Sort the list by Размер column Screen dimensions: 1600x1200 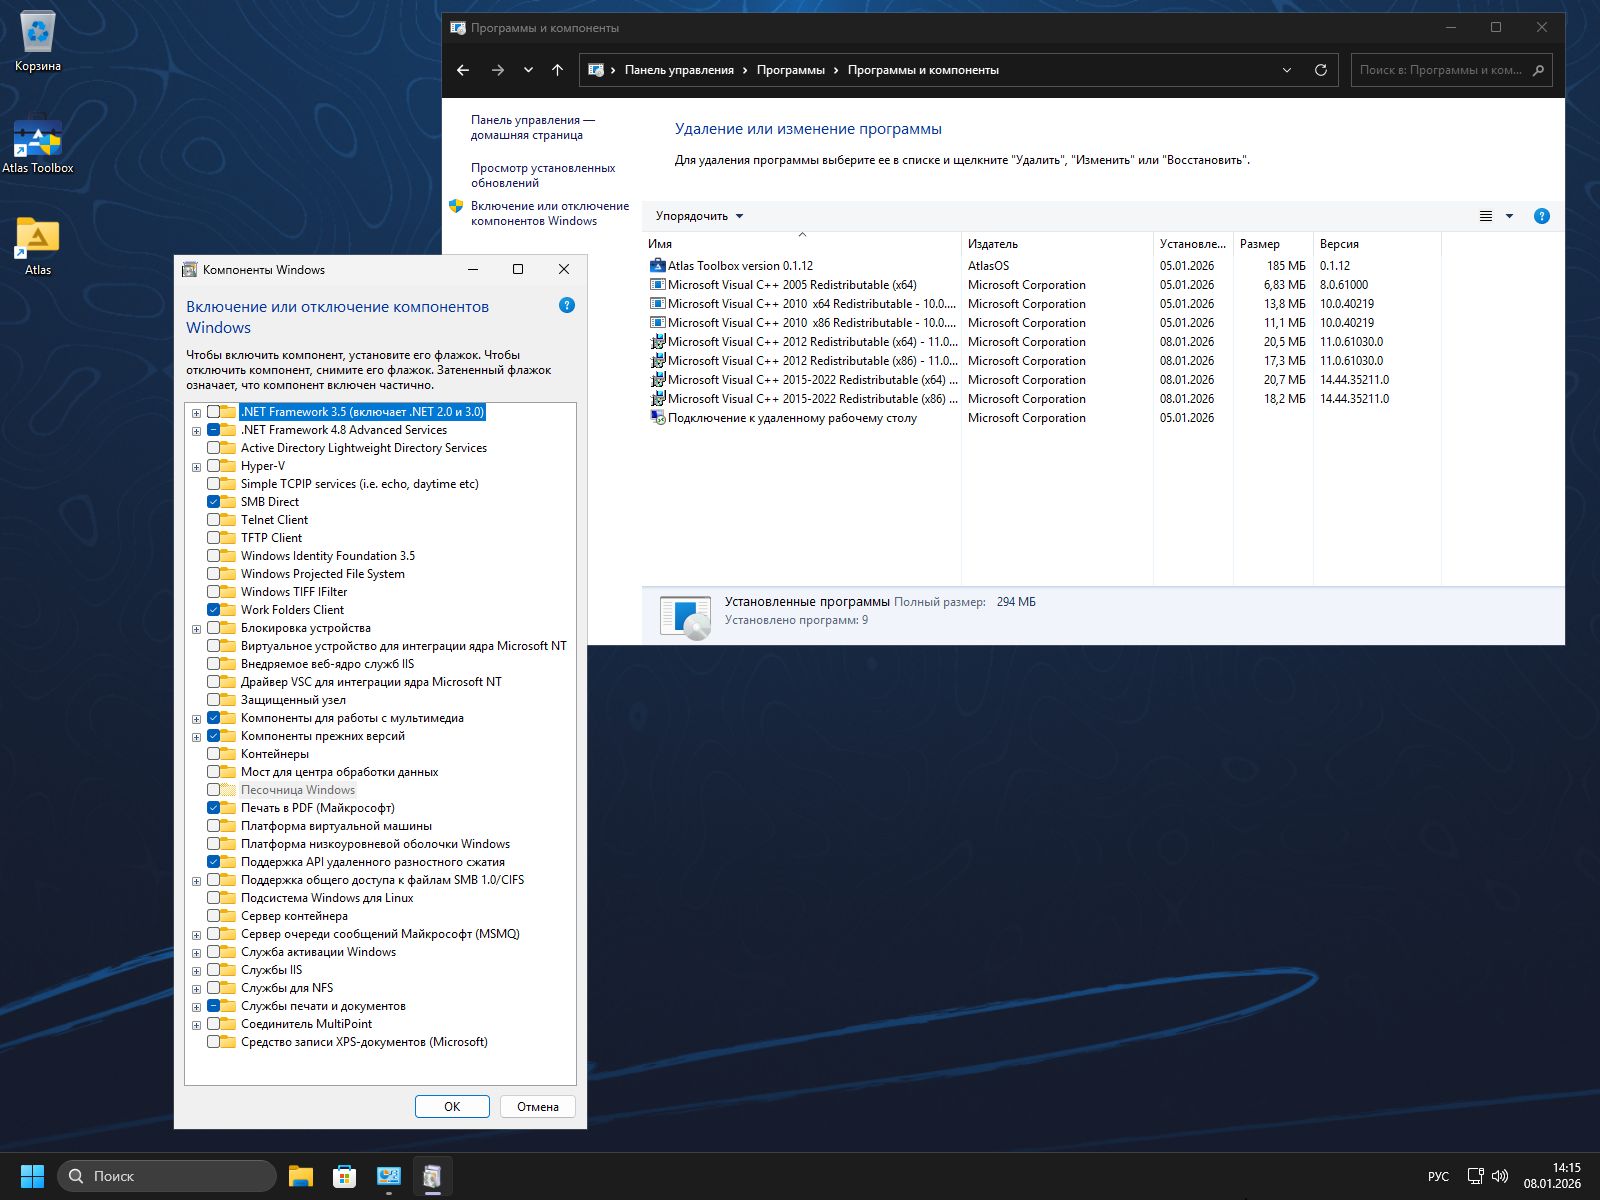point(1270,244)
